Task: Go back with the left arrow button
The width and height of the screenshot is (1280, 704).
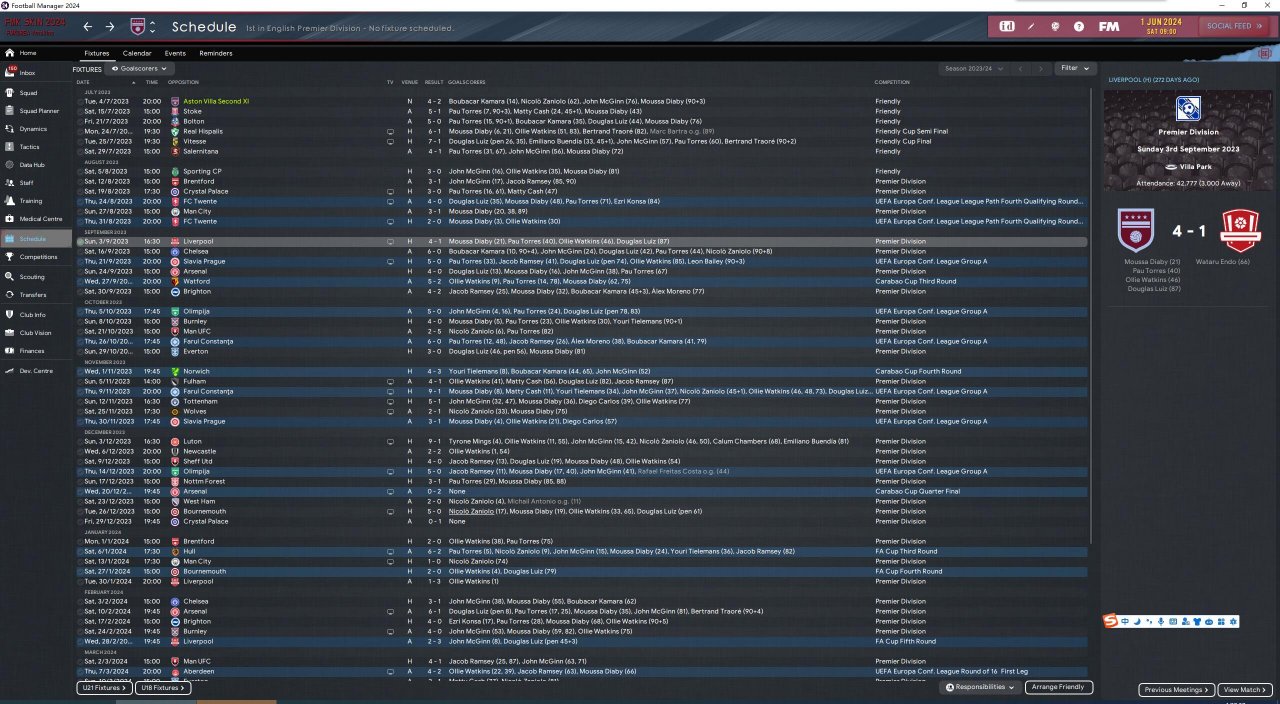Action: [87, 27]
